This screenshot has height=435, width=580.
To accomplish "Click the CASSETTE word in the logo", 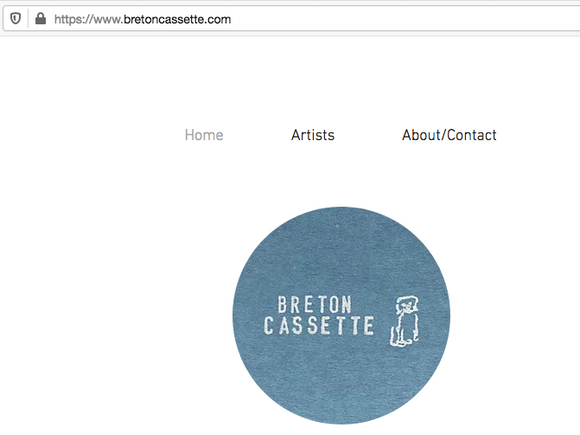I will [x=319, y=326].
